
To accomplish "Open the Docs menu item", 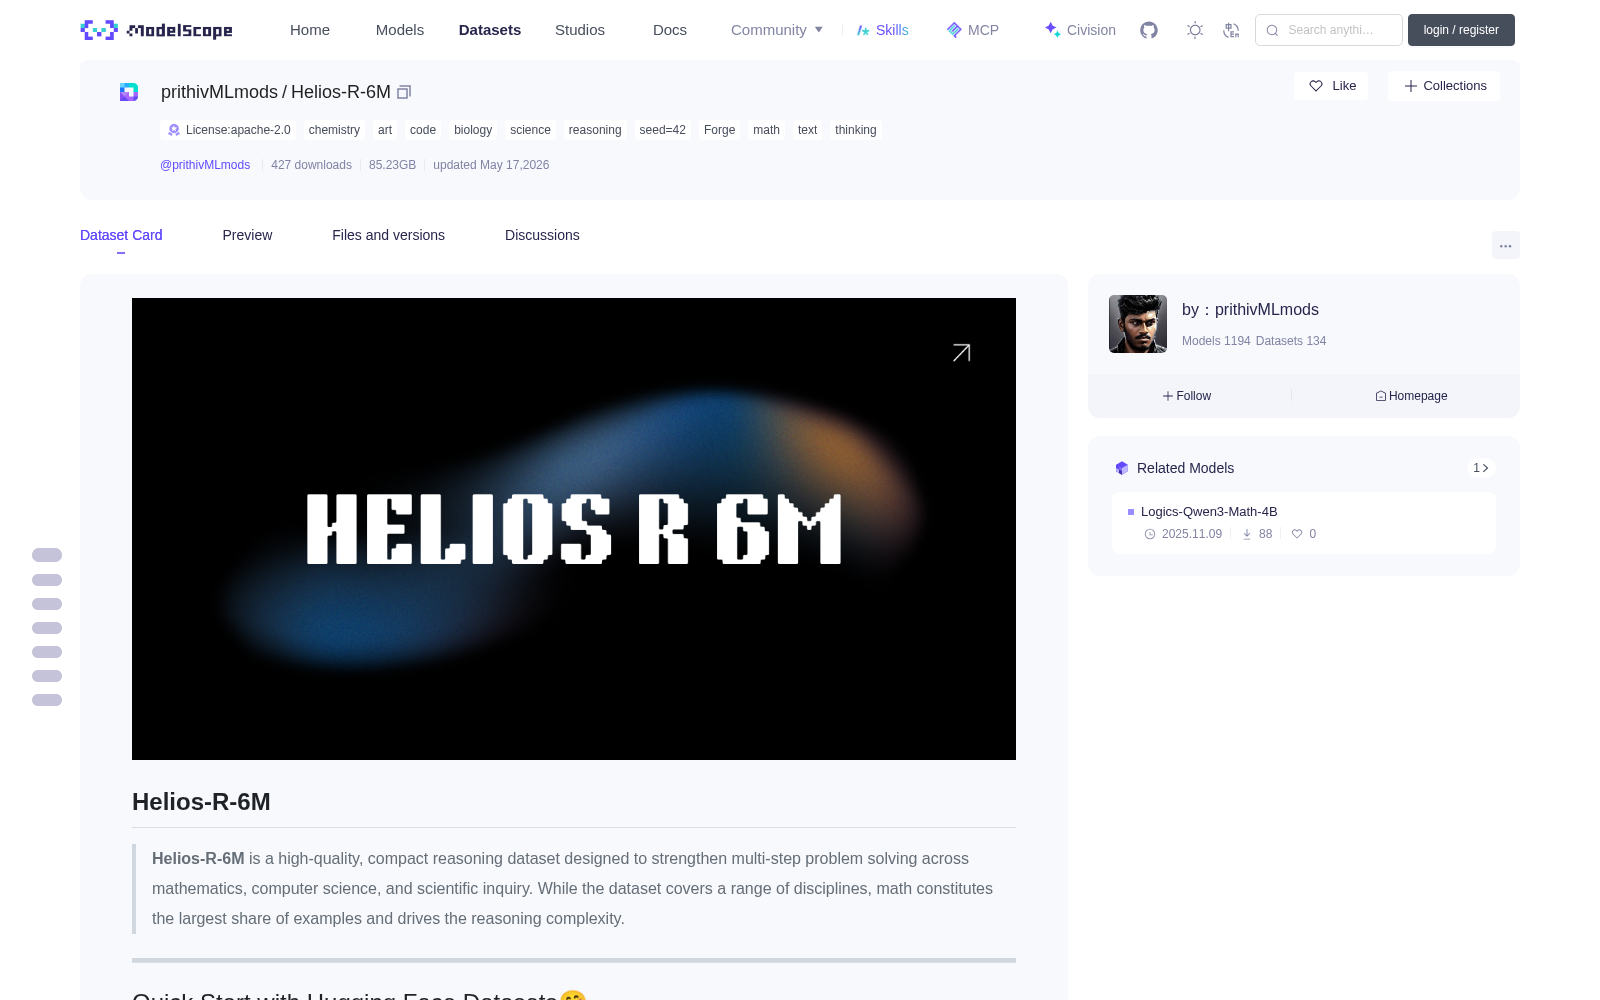I will tap(670, 30).
